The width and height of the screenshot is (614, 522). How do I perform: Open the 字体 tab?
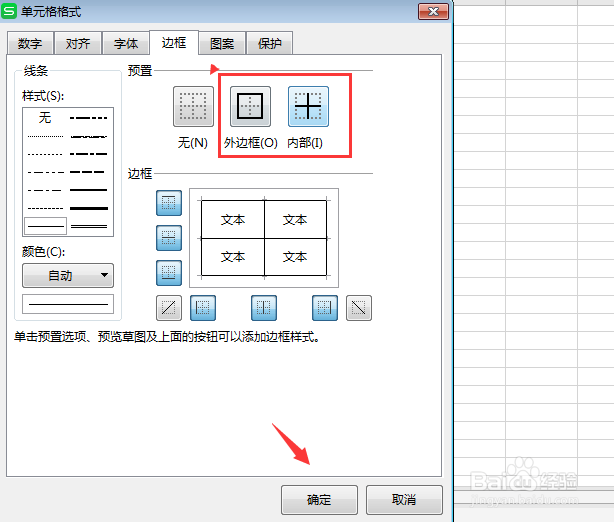(126, 43)
